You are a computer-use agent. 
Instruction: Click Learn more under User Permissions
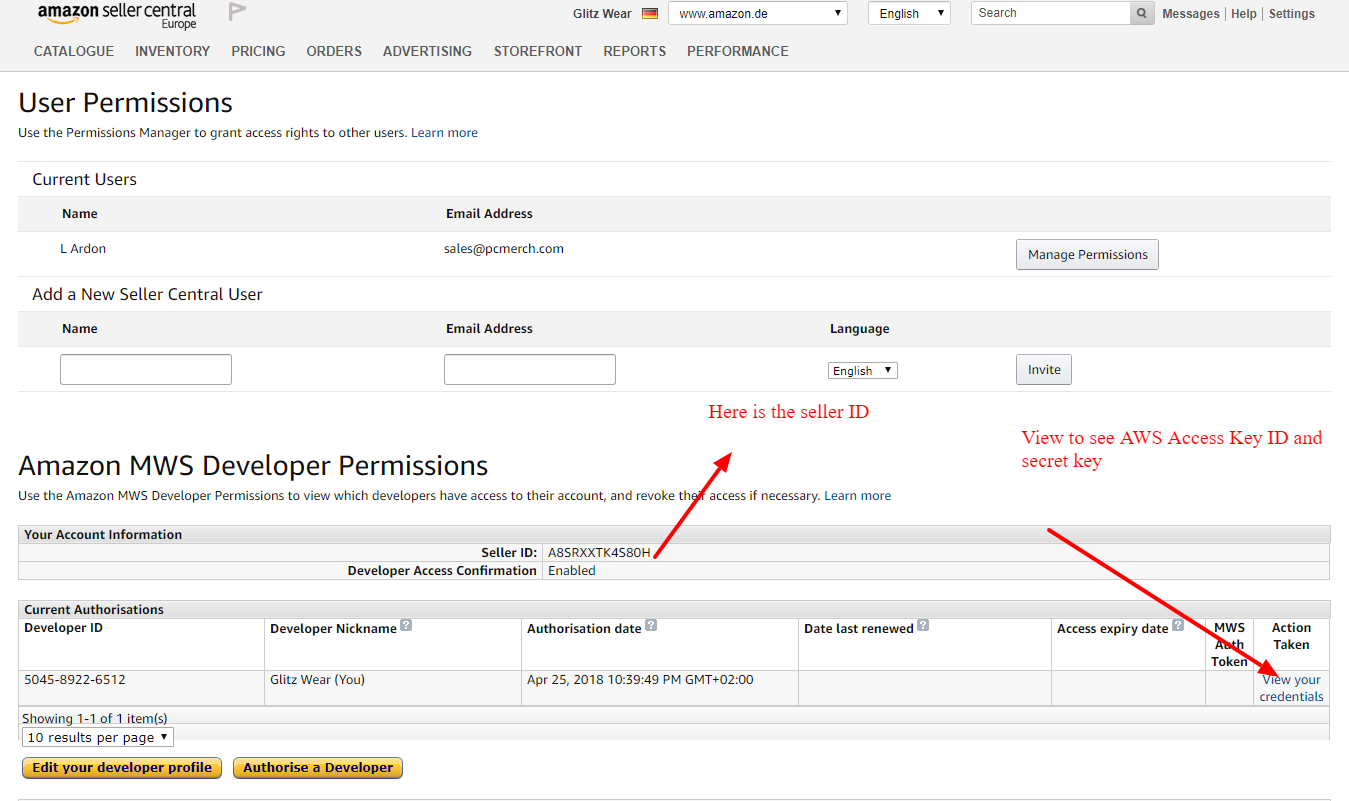pos(444,133)
